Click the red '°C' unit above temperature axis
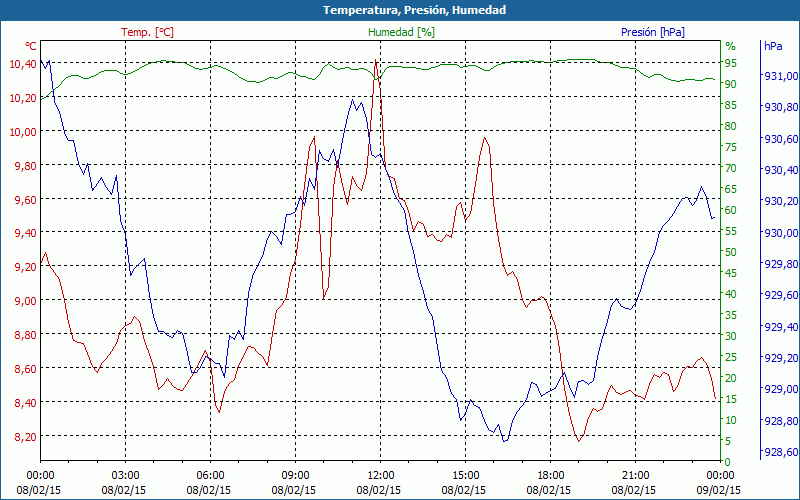800x500 pixels. pyautogui.click(x=31, y=46)
